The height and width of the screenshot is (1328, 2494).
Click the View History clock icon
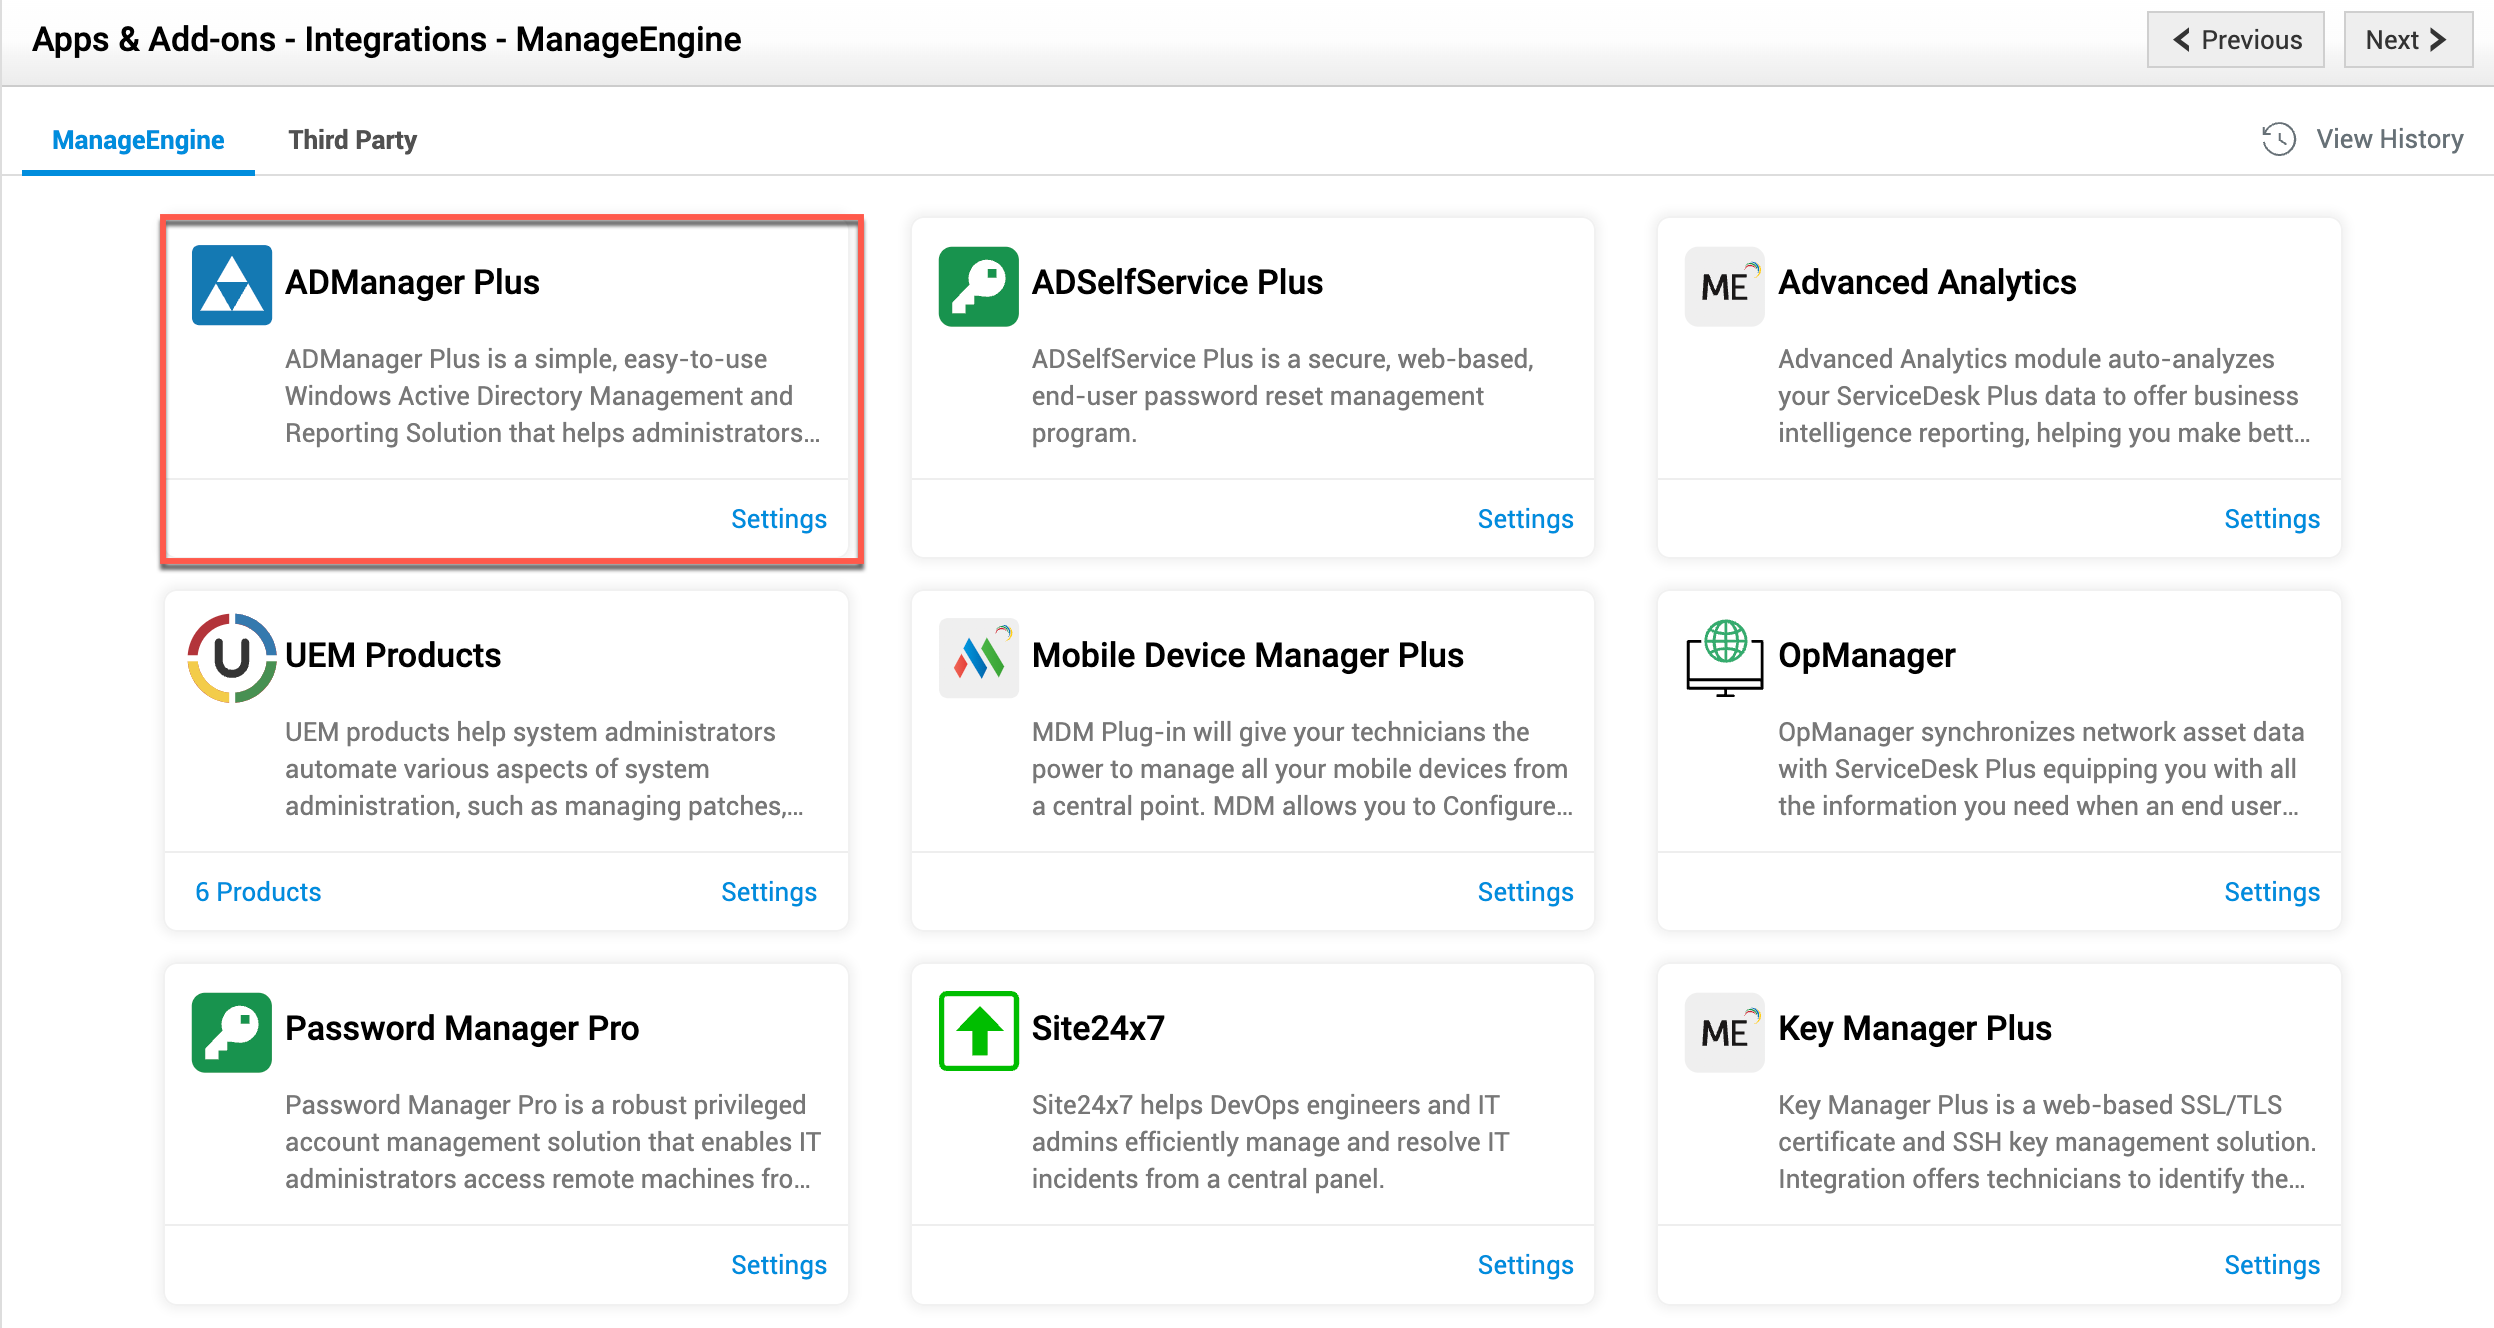(2278, 139)
